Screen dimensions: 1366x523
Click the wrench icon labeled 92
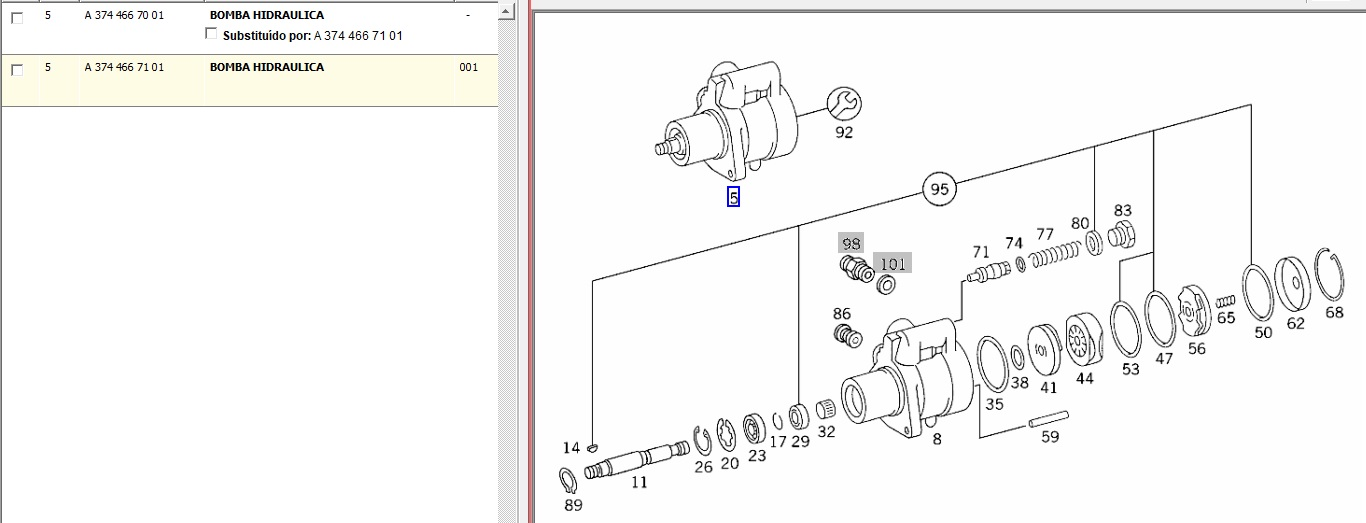tap(844, 103)
